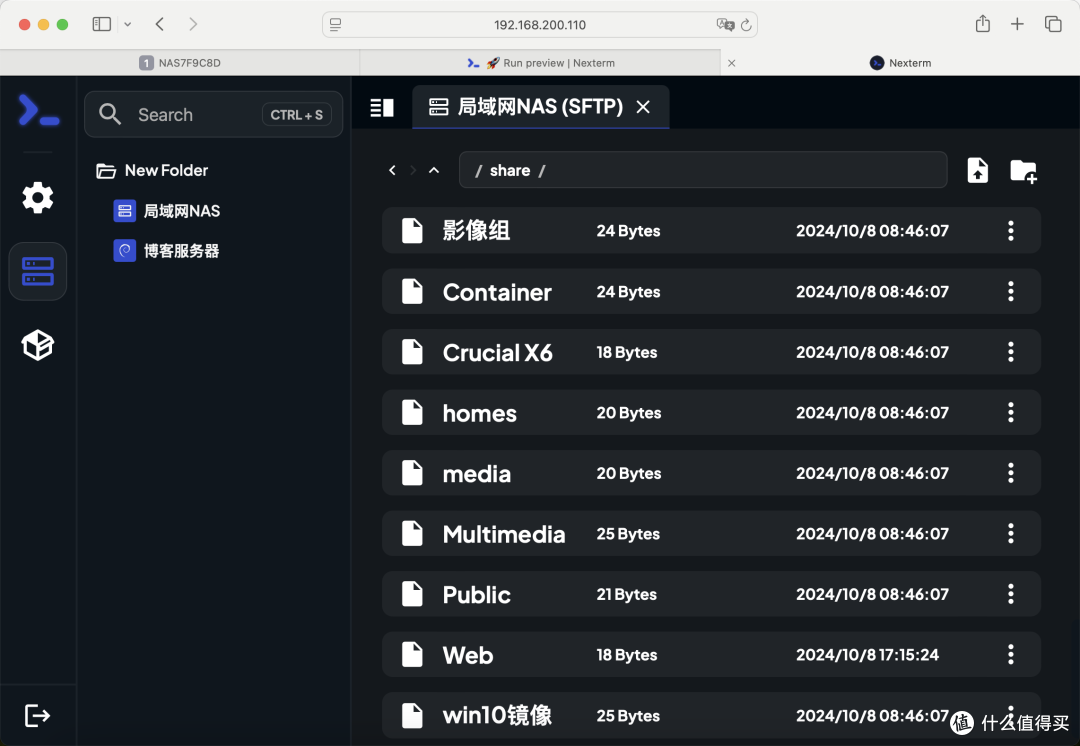Click the logout icon at bottom left
The image size is (1080, 746).
pos(37,715)
